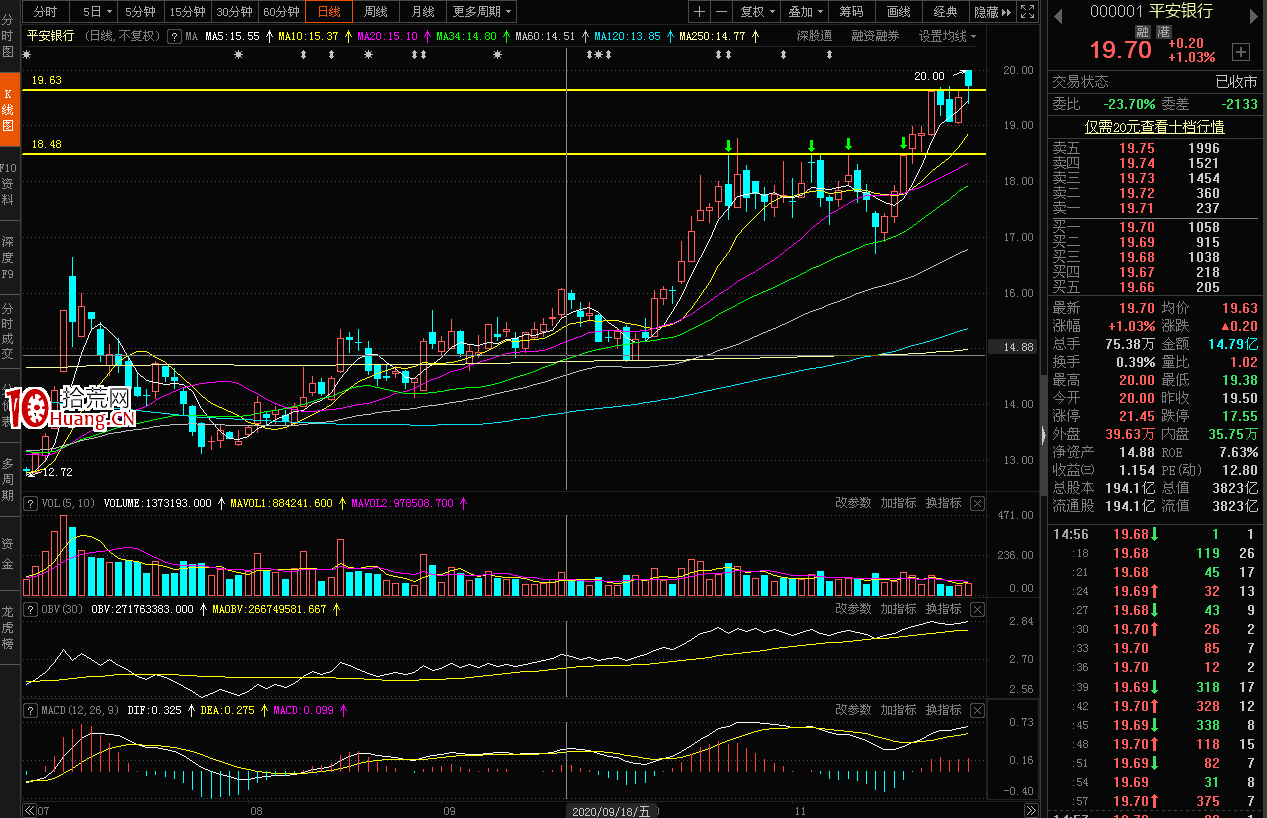This screenshot has width=1267, height=818.
Task: Open the 设置均线 moving average dropdown
Action: point(947,36)
